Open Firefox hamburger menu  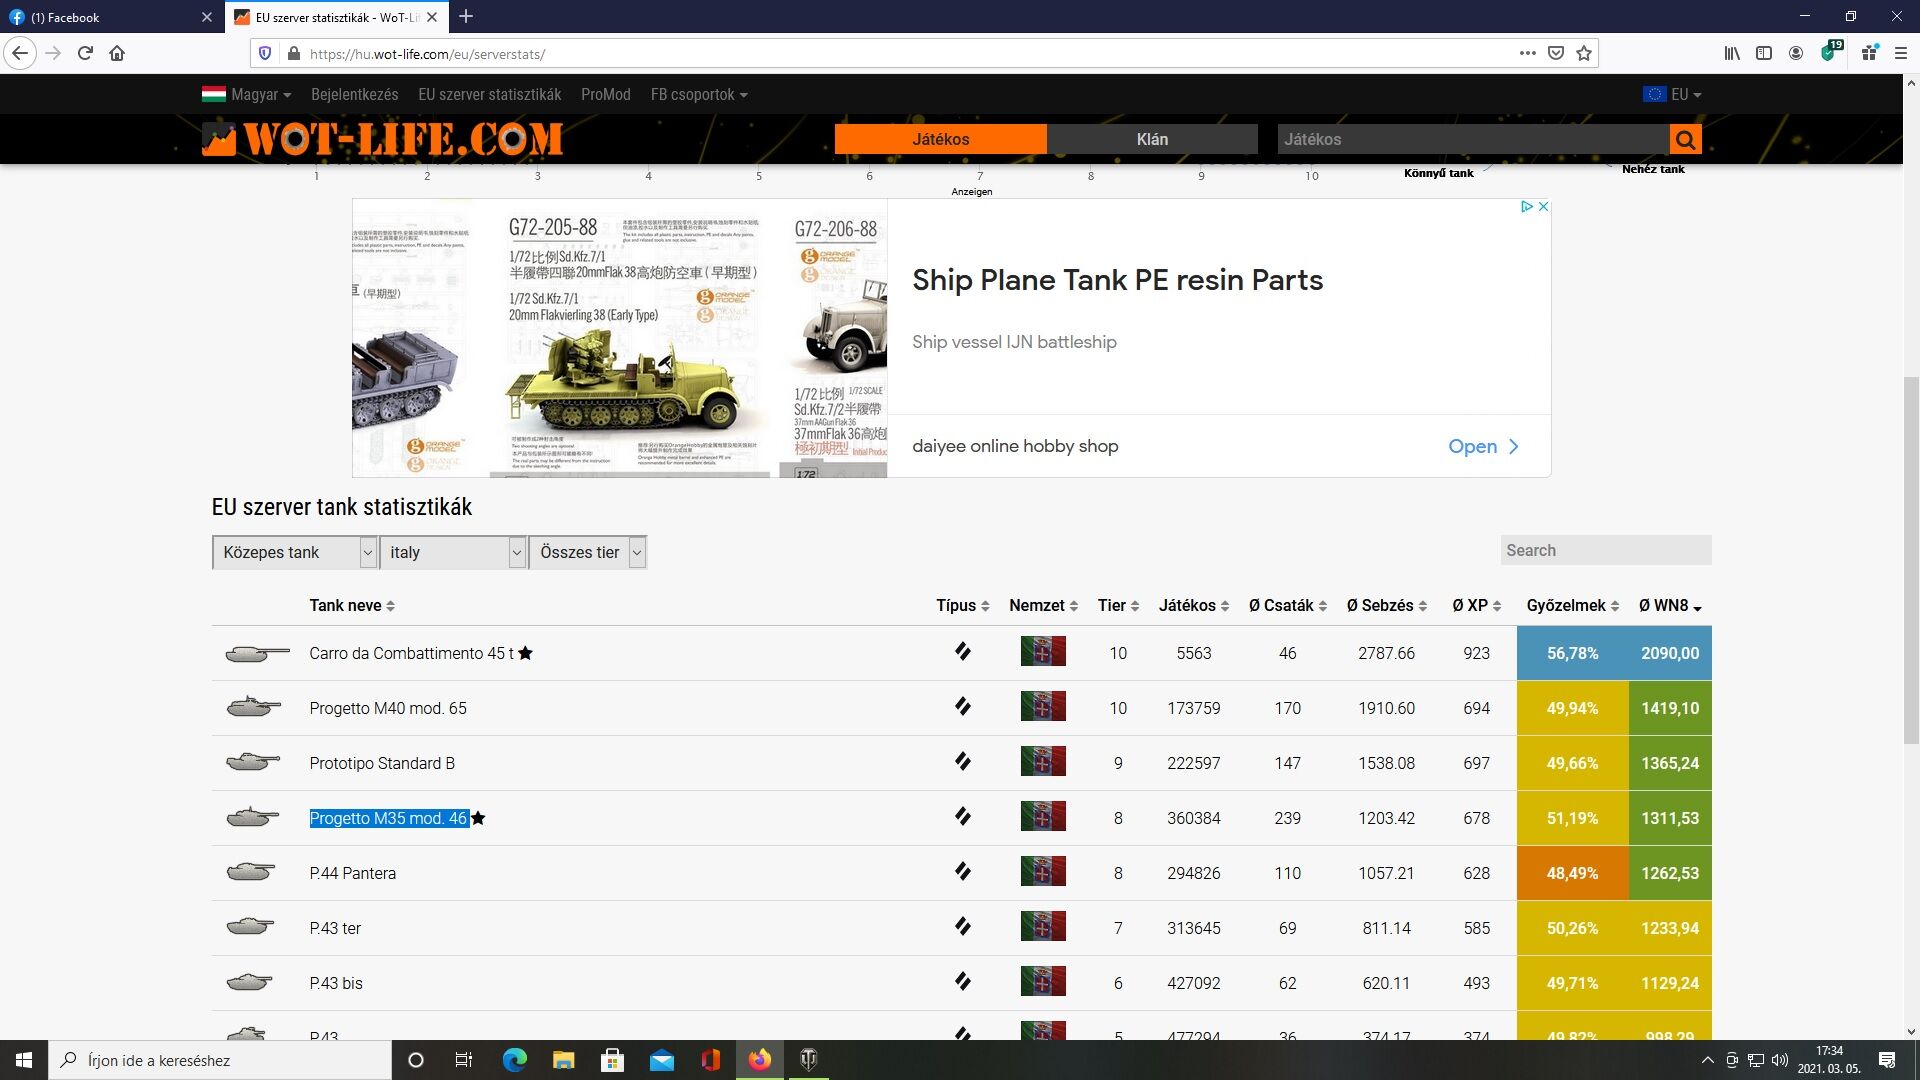point(1900,54)
